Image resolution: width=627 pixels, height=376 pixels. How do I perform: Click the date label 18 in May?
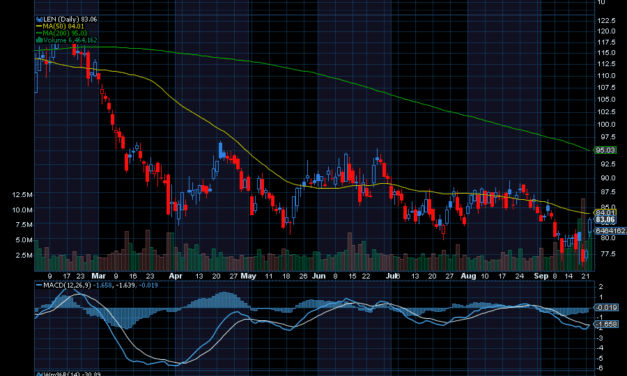pos(286,276)
